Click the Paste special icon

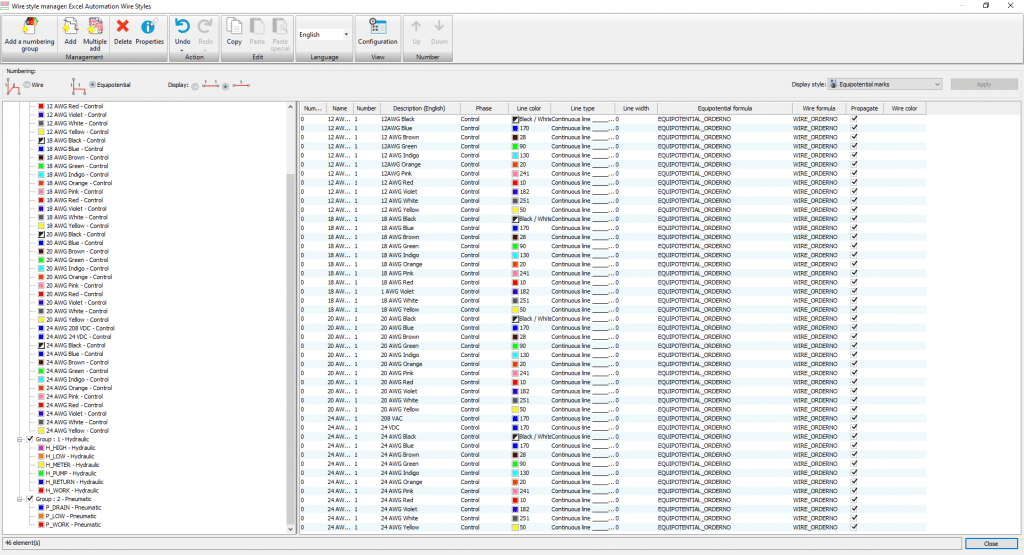coord(280,26)
